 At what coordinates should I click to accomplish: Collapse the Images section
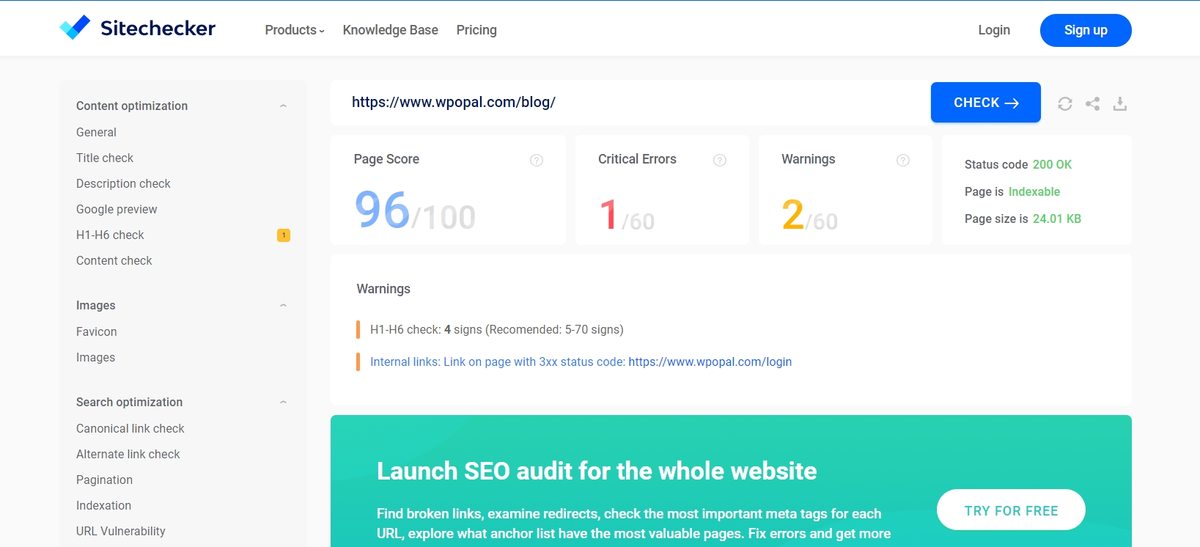point(283,306)
